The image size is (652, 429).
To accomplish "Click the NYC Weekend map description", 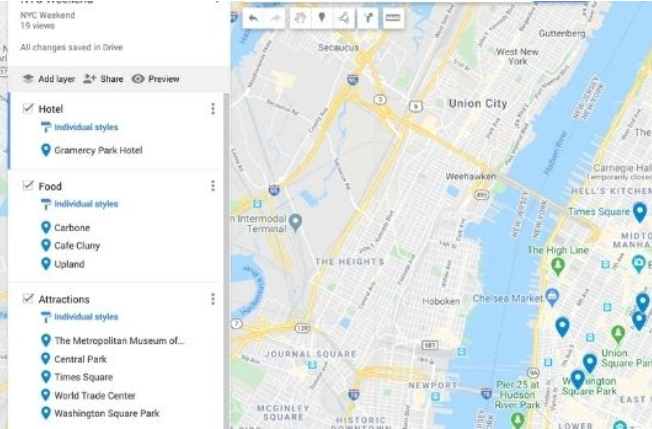I will click(x=47, y=15).
